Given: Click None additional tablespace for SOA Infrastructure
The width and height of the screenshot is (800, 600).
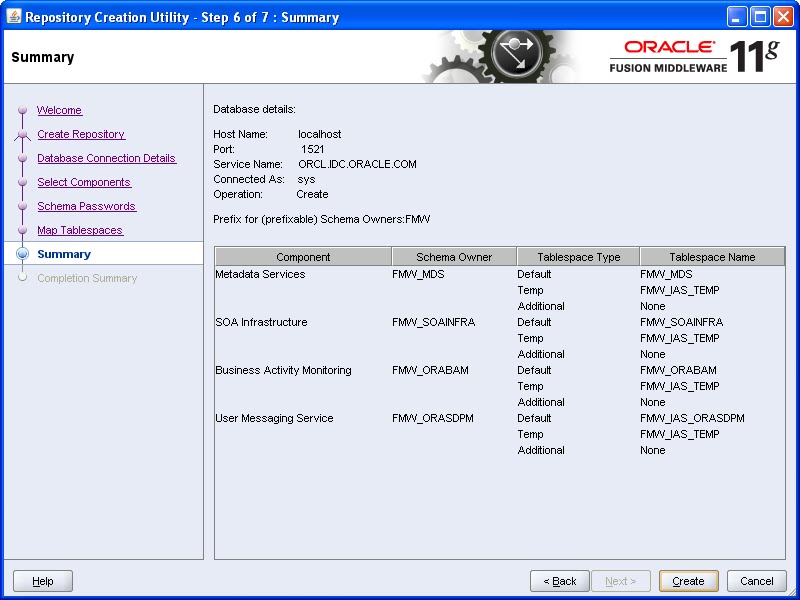Looking at the screenshot, I should tap(653, 354).
